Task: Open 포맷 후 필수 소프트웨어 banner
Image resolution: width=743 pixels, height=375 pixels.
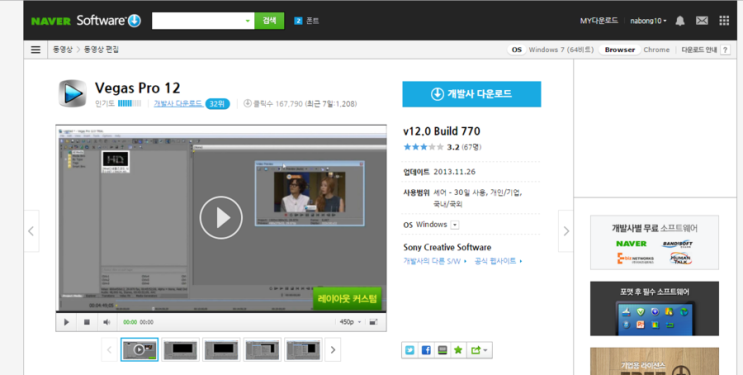Action: (x=654, y=309)
